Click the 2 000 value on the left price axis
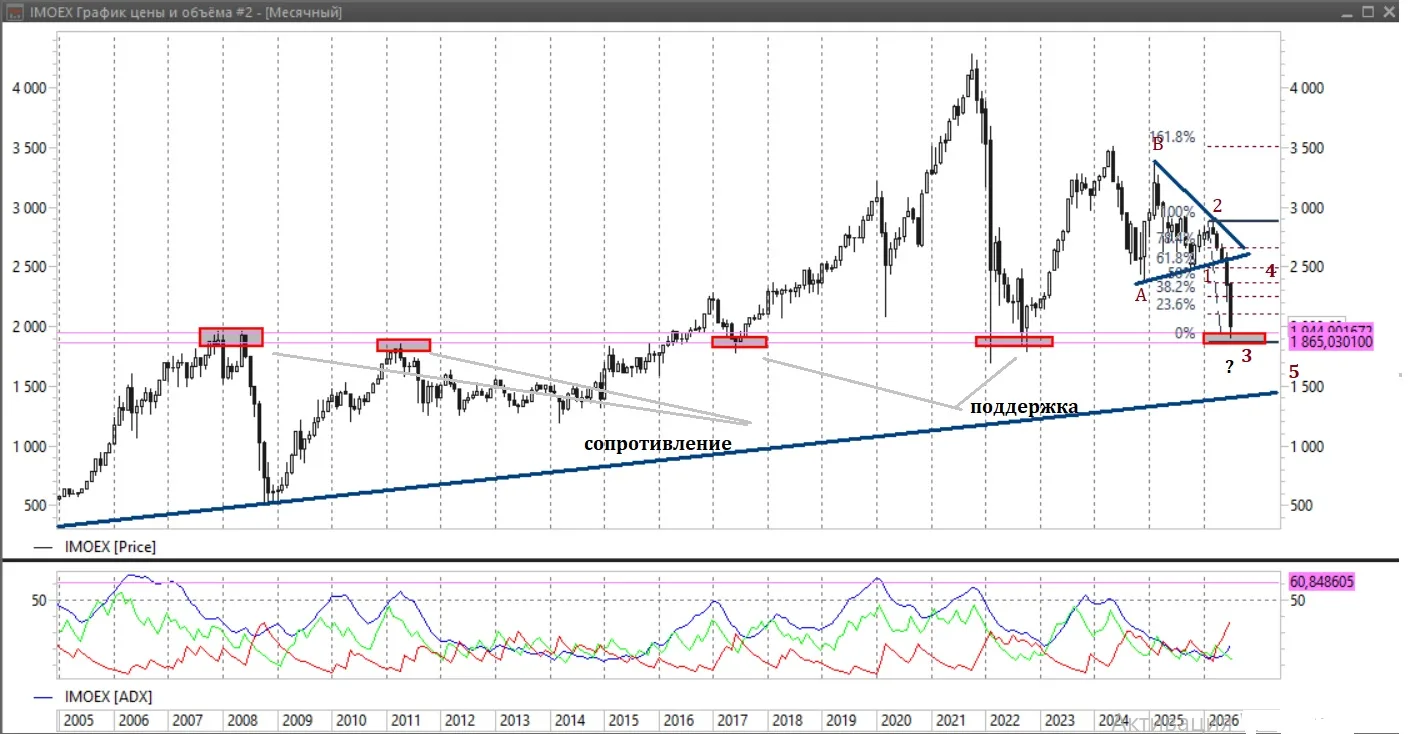1409x734 pixels. click(x=28, y=327)
